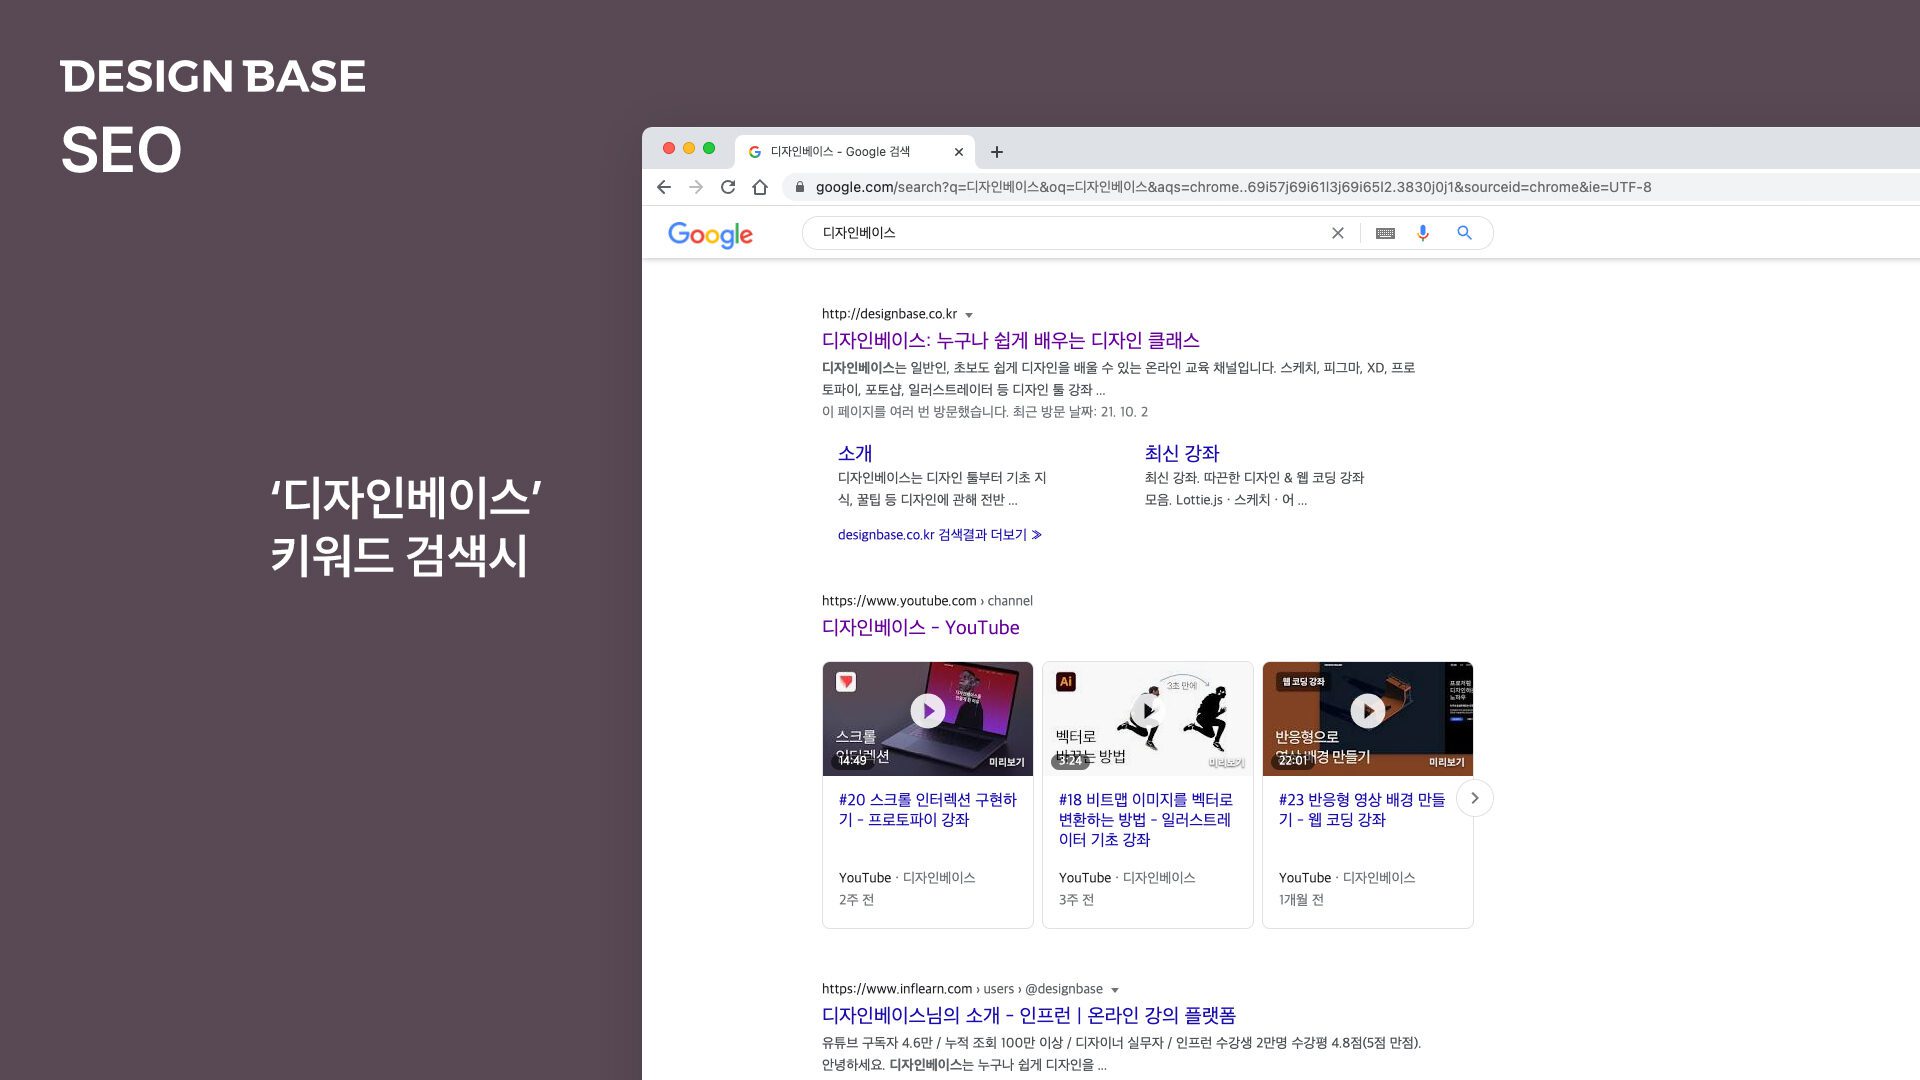This screenshot has width=1920, height=1080.
Task: Open #18 비트맵 이미지를 벡터로 변환하는 방법 title
Action: 1145,819
